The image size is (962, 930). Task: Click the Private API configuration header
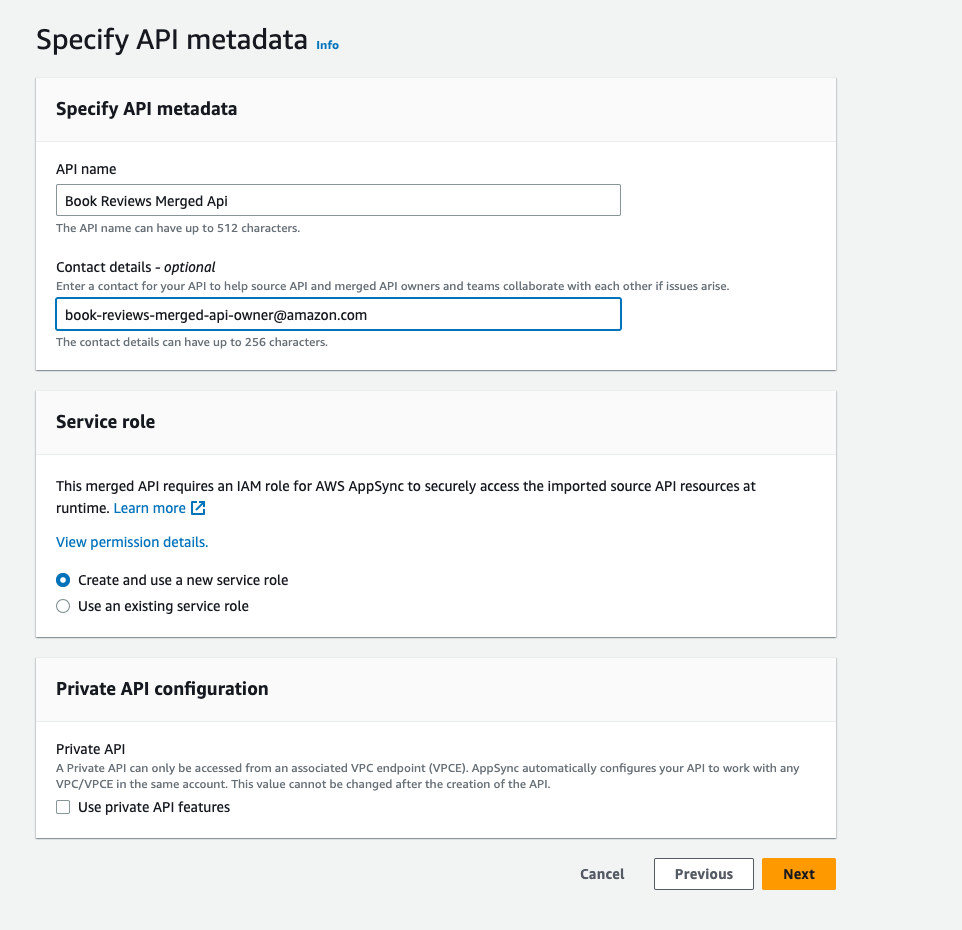(162, 688)
